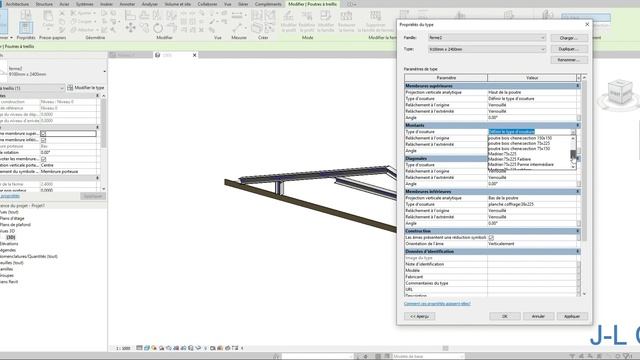Select Élévations in project browser
The width and height of the screenshot is (640, 360).
coord(9,244)
